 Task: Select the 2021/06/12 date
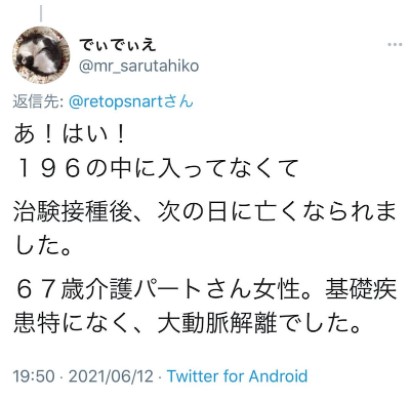coord(111,376)
